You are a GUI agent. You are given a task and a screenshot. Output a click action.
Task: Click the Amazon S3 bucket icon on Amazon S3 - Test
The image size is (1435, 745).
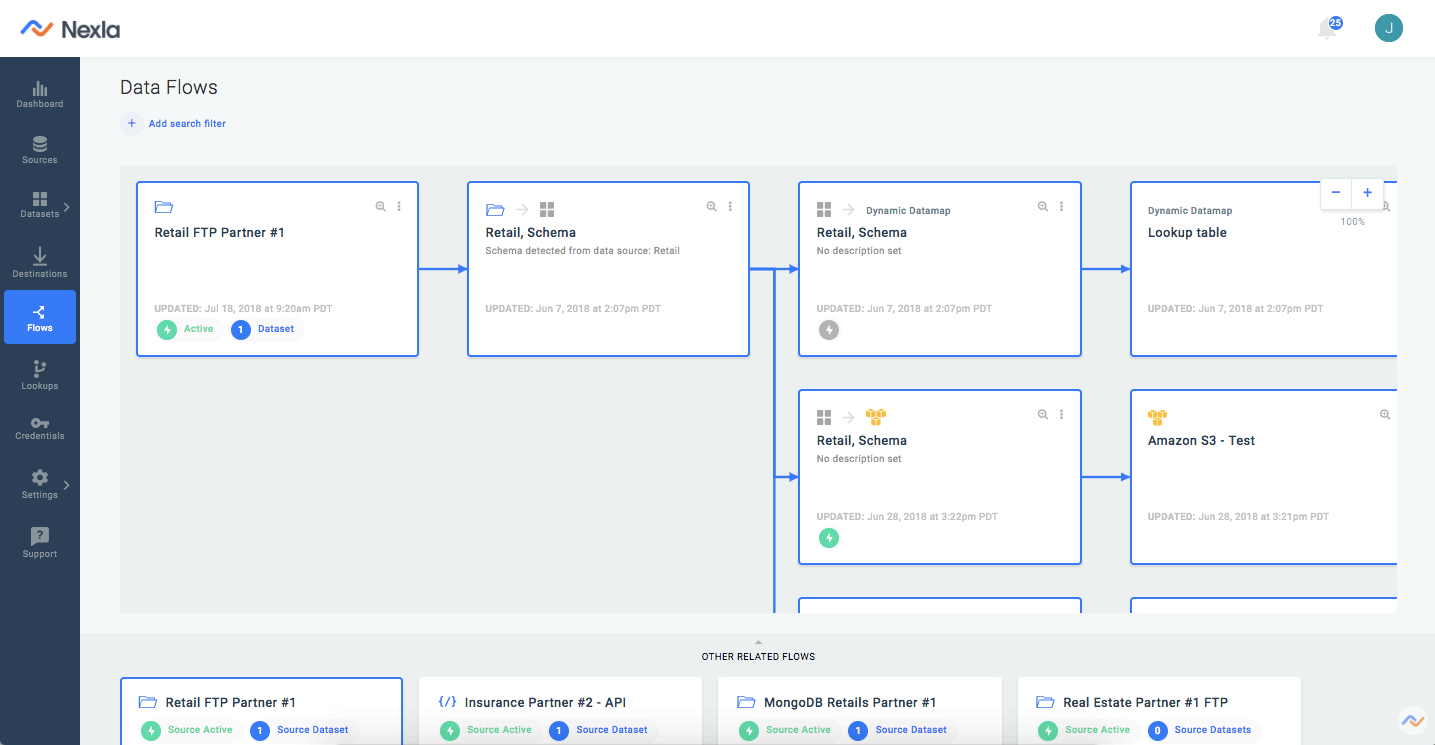(1157, 416)
